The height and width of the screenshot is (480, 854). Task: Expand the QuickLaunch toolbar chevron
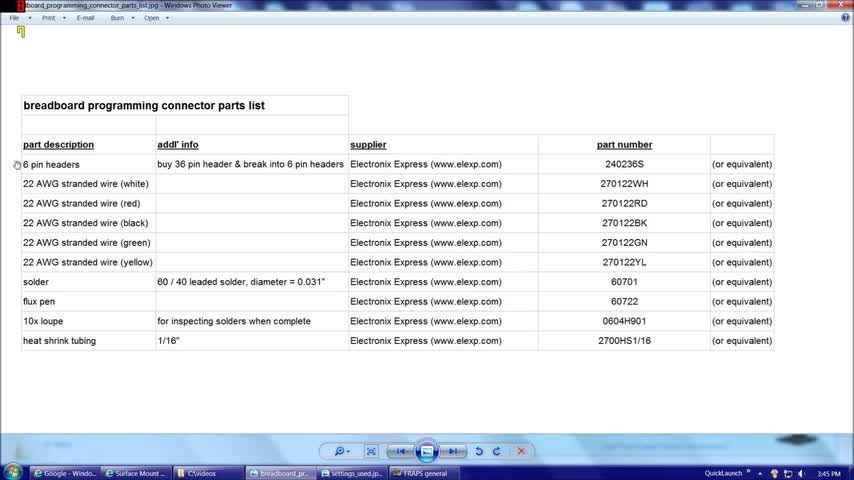[x=748, y=472]
